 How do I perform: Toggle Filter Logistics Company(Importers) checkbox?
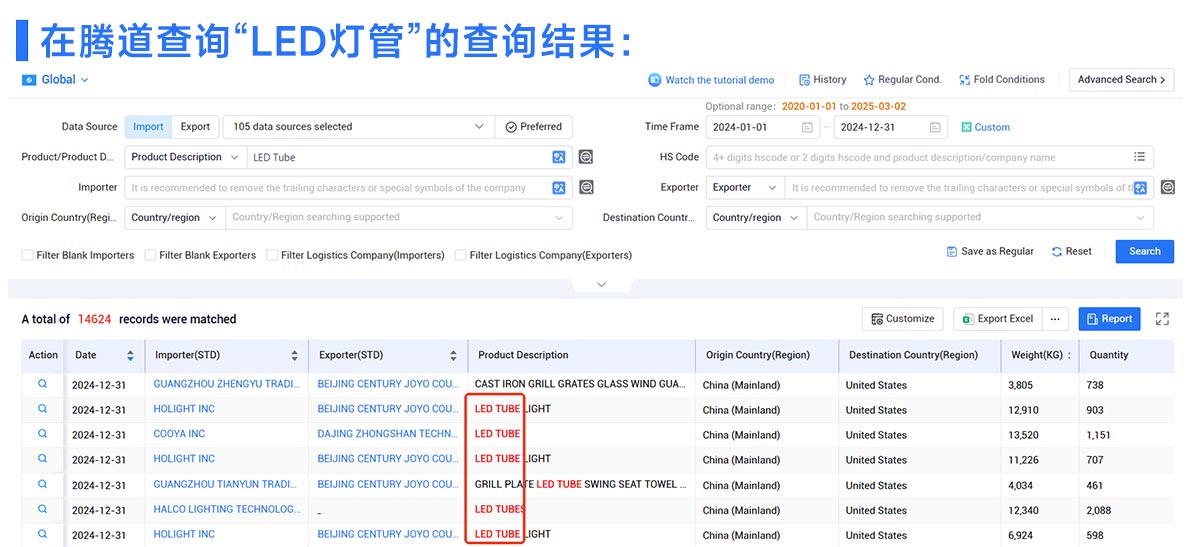point(272,255)
